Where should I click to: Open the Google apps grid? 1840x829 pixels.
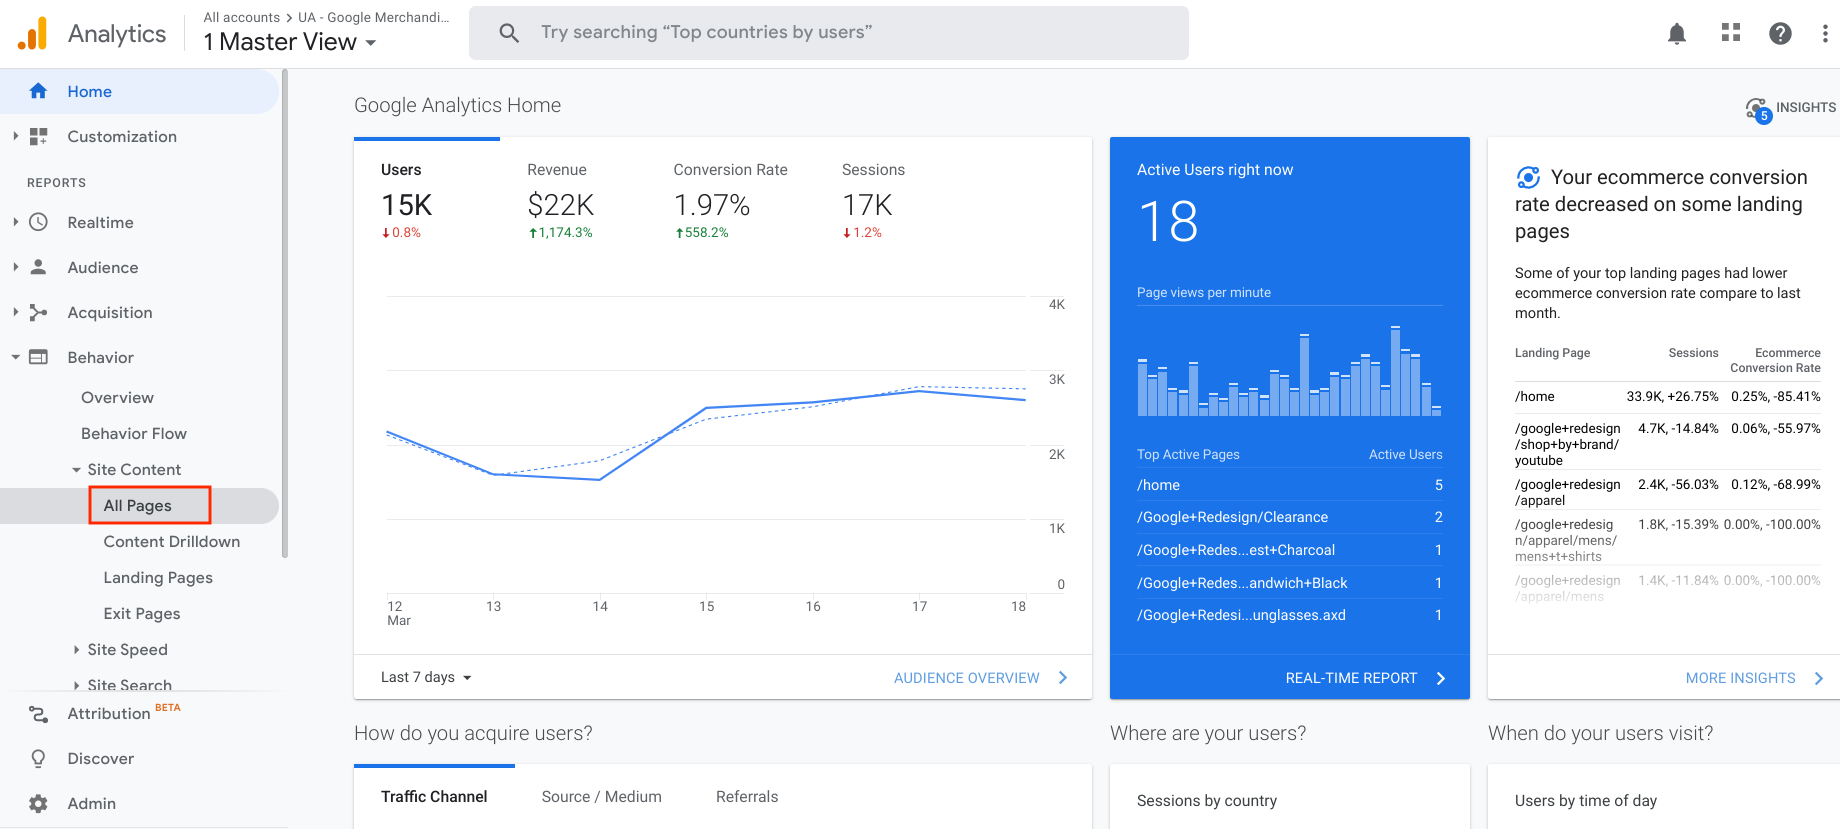coord(1731,33)
